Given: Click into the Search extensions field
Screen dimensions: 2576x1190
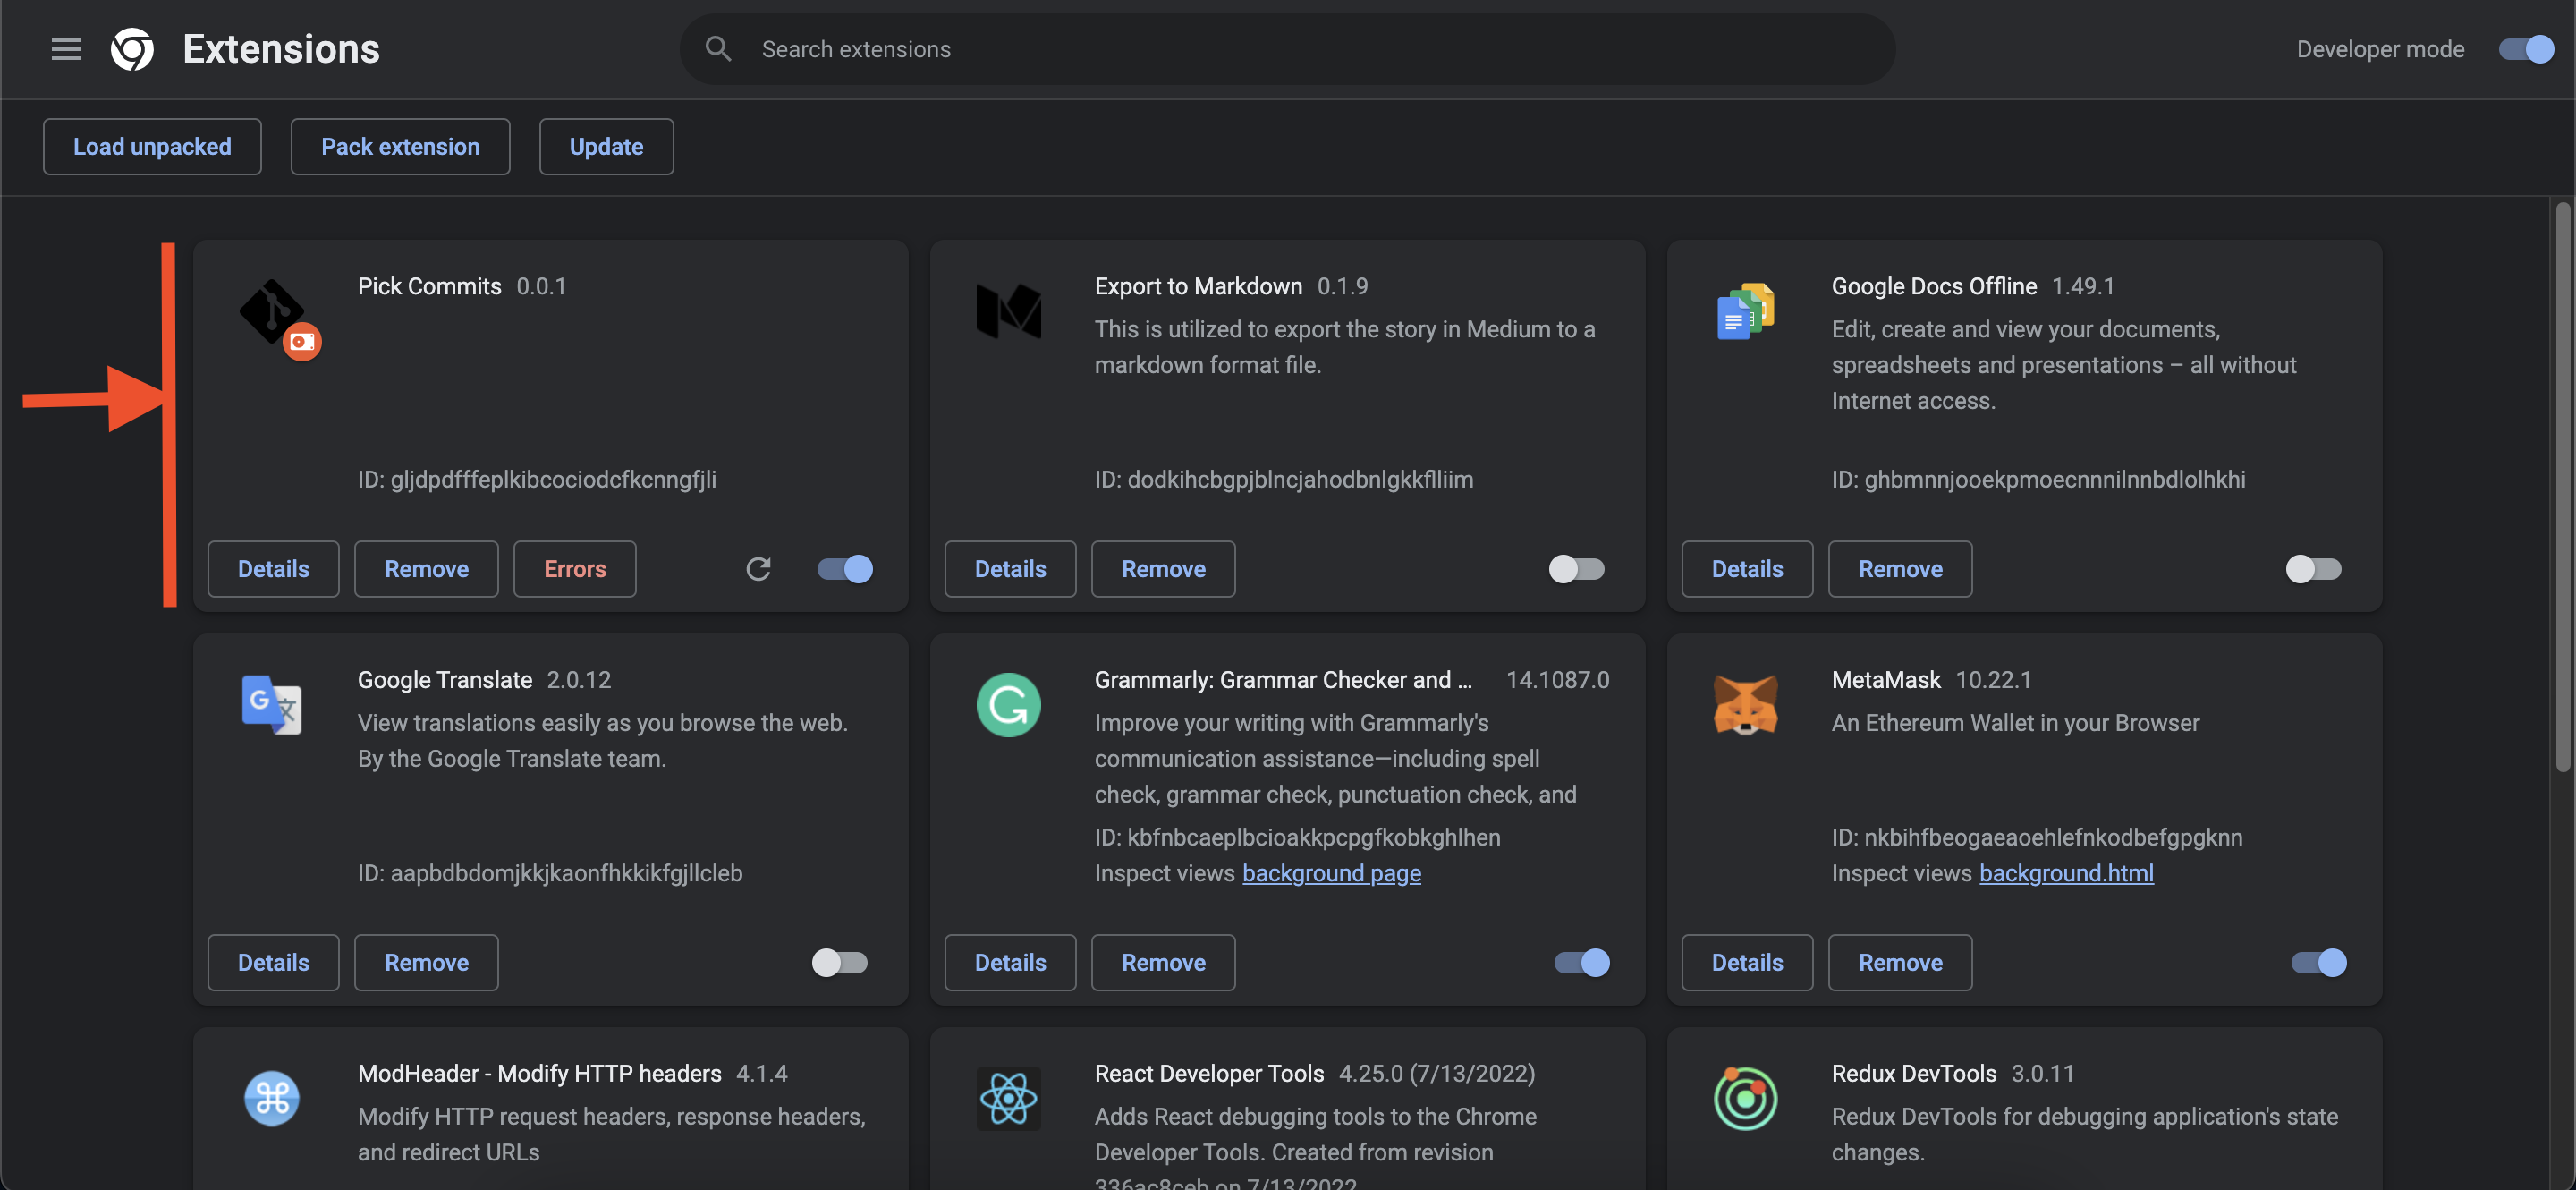Looking at the screenshot, I should pyautogui.click(x=1300, y=49).
